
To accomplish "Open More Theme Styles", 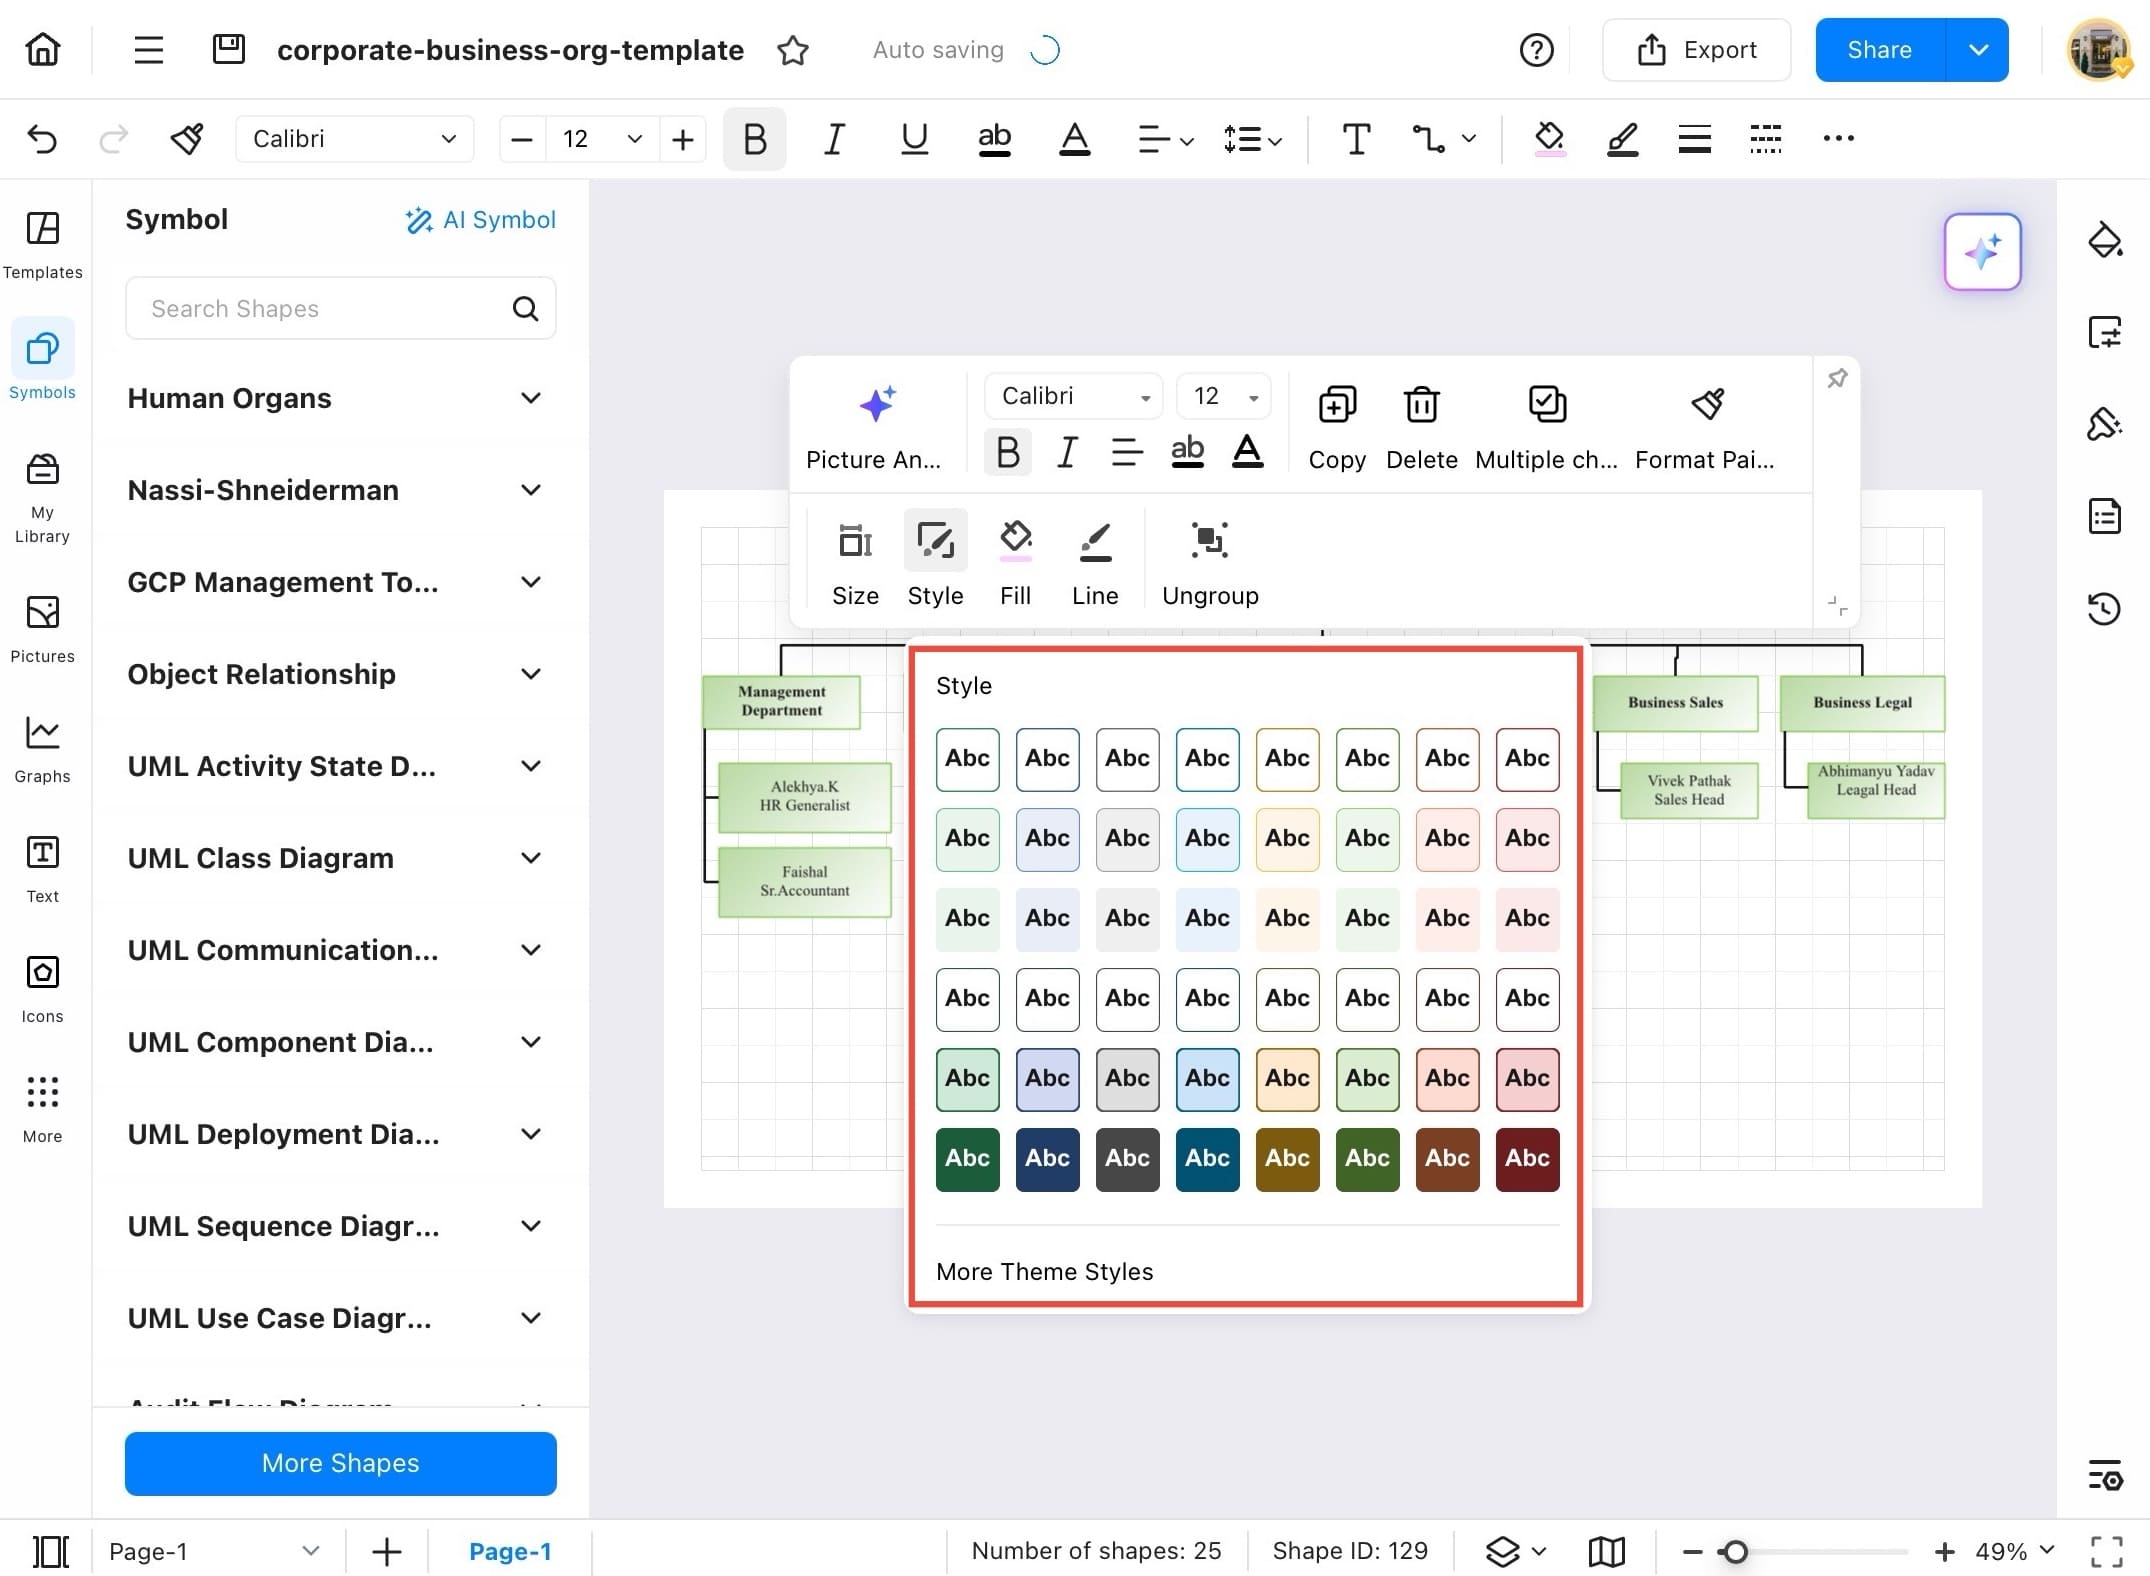I will tap(1043, 1271).
